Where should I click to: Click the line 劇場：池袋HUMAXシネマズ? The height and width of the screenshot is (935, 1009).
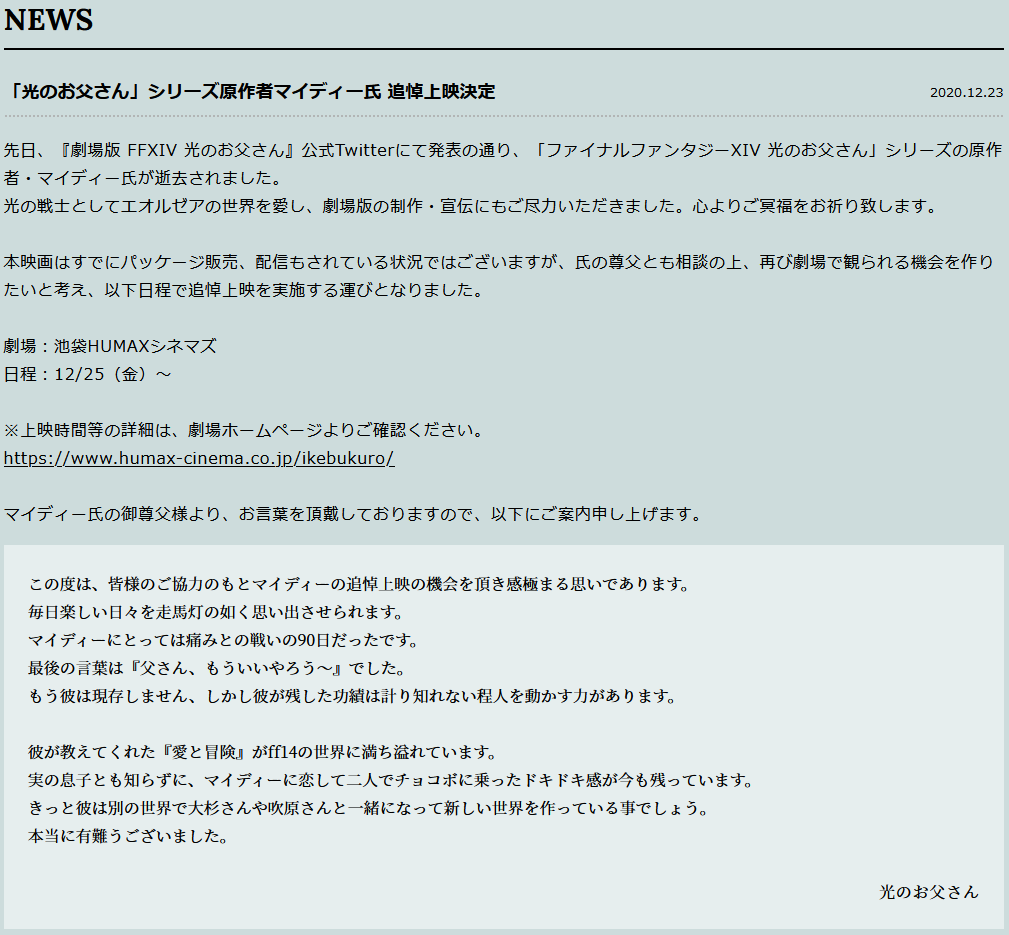tap(110, 346)
